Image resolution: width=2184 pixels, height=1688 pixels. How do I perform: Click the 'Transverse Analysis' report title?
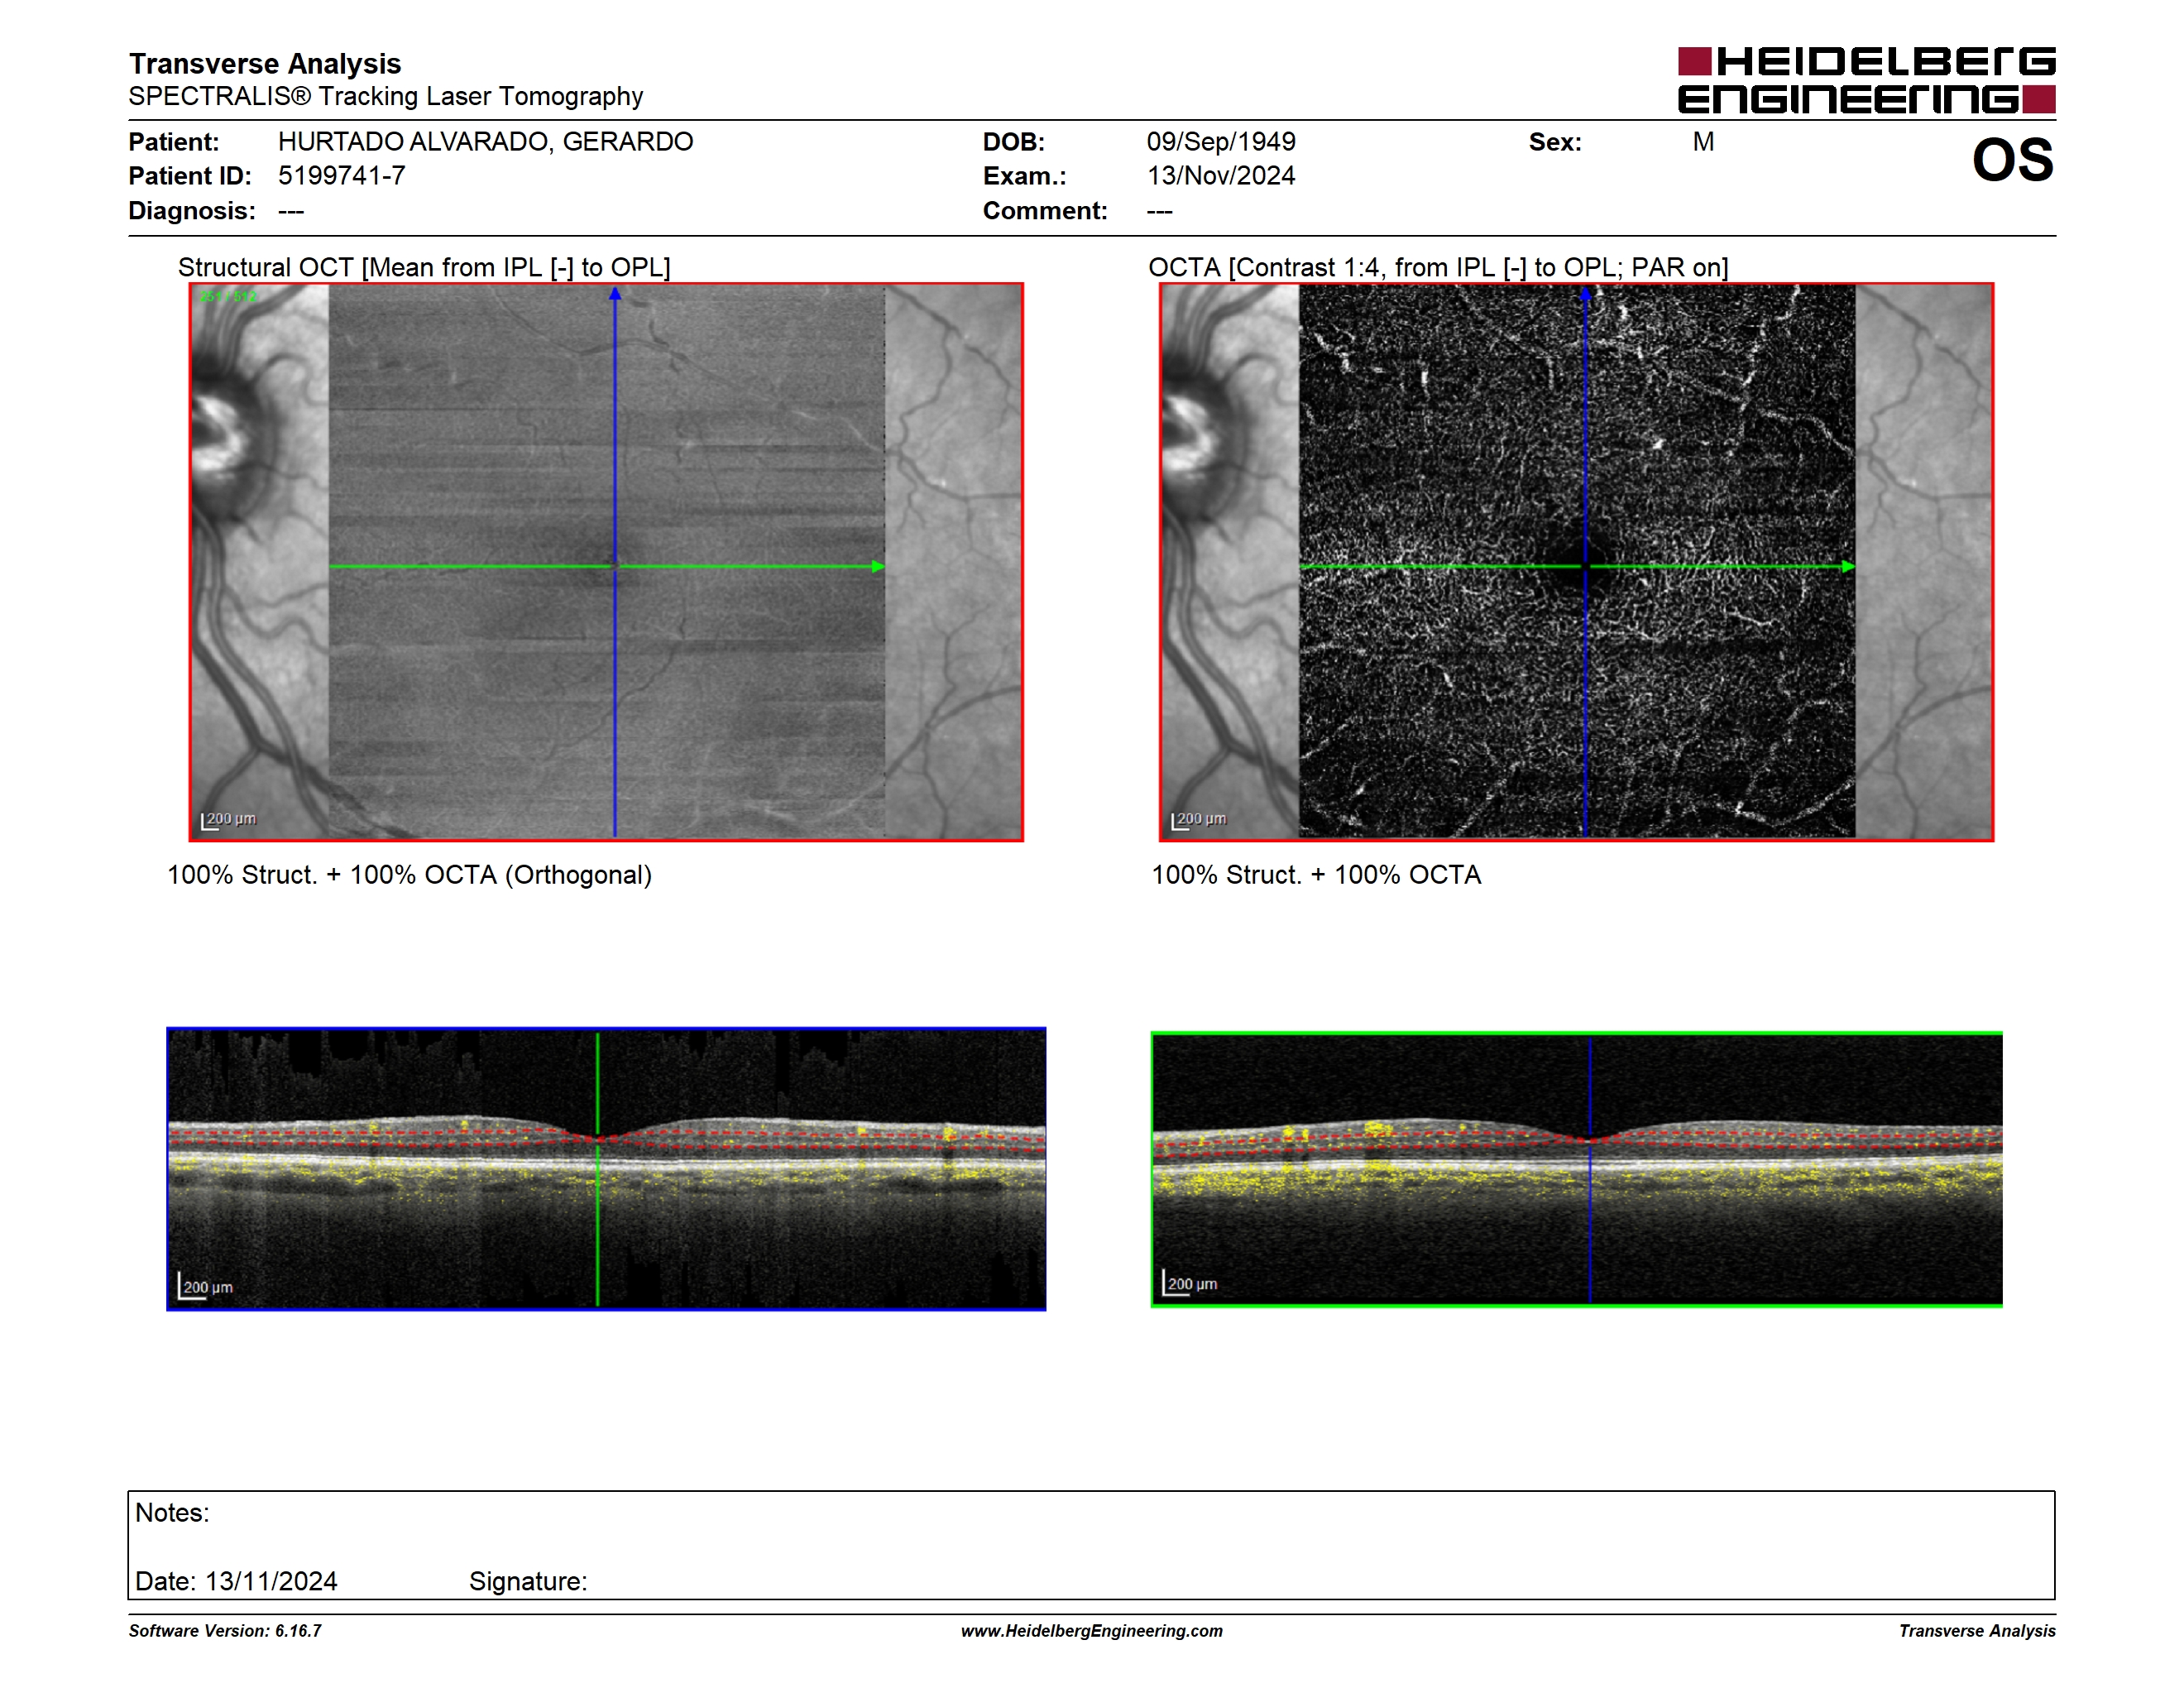[x=265, y=64]
